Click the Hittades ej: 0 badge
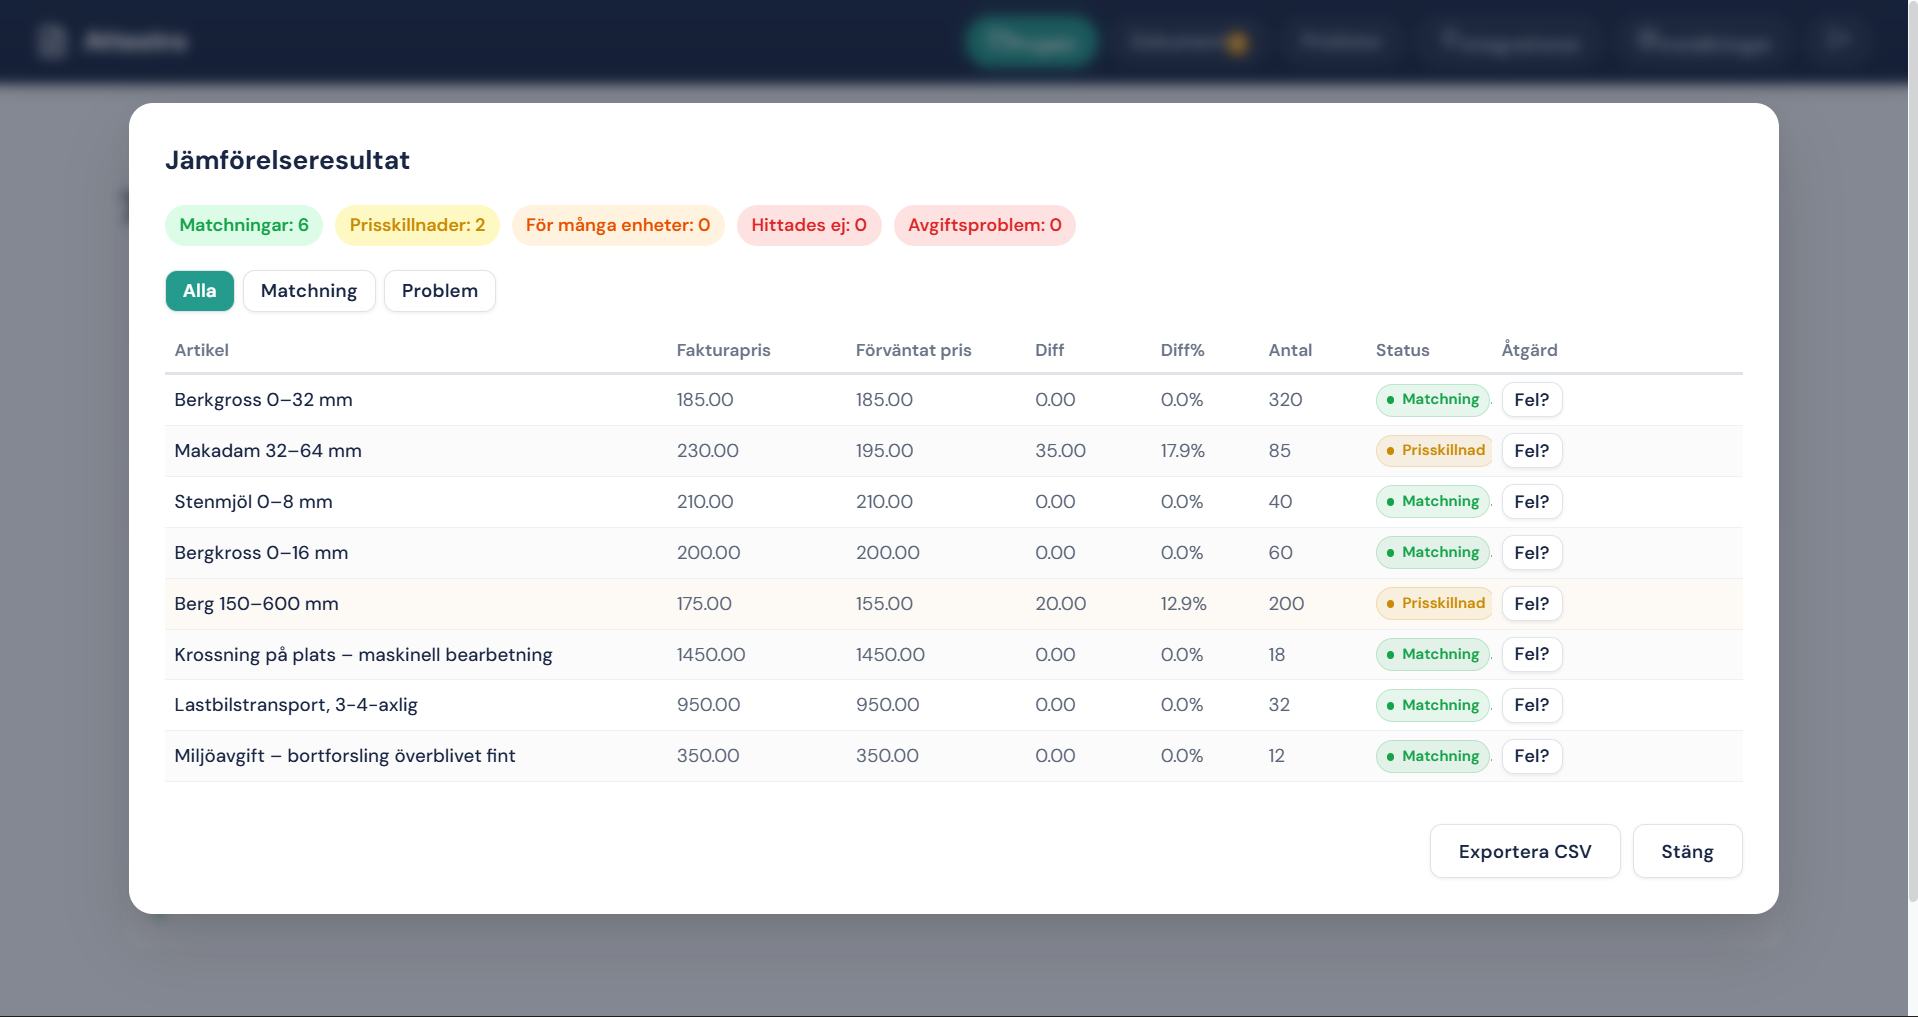Viewport: 1918px width, 1017px height. pos(808,225)
